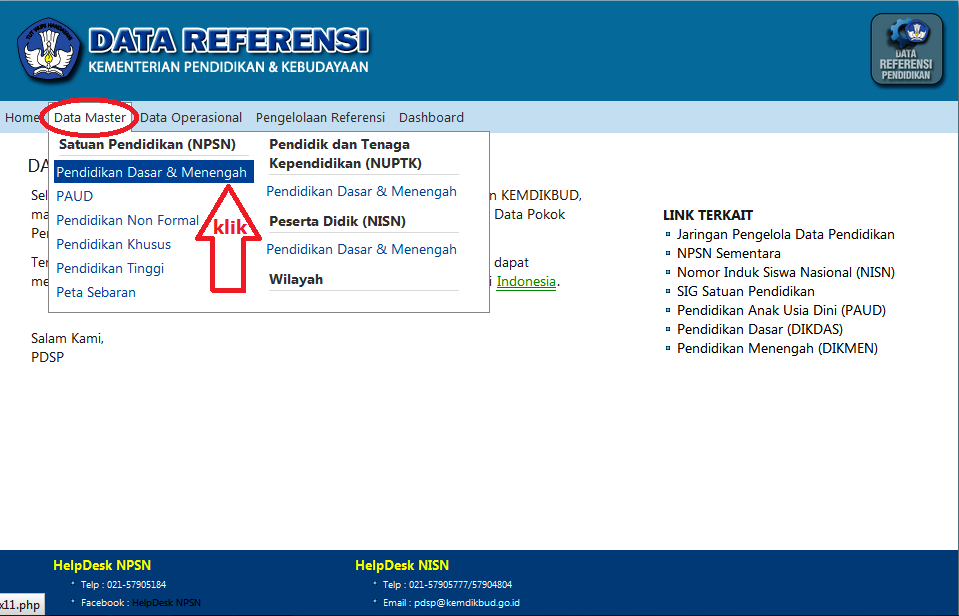
Task: Open the Home menu item
Action: point(20,117)
